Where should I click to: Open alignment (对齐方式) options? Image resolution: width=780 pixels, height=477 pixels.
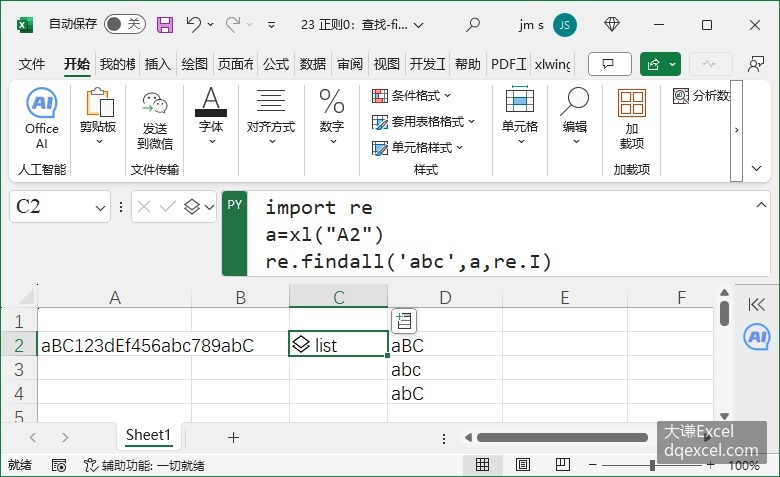(271, 117)
